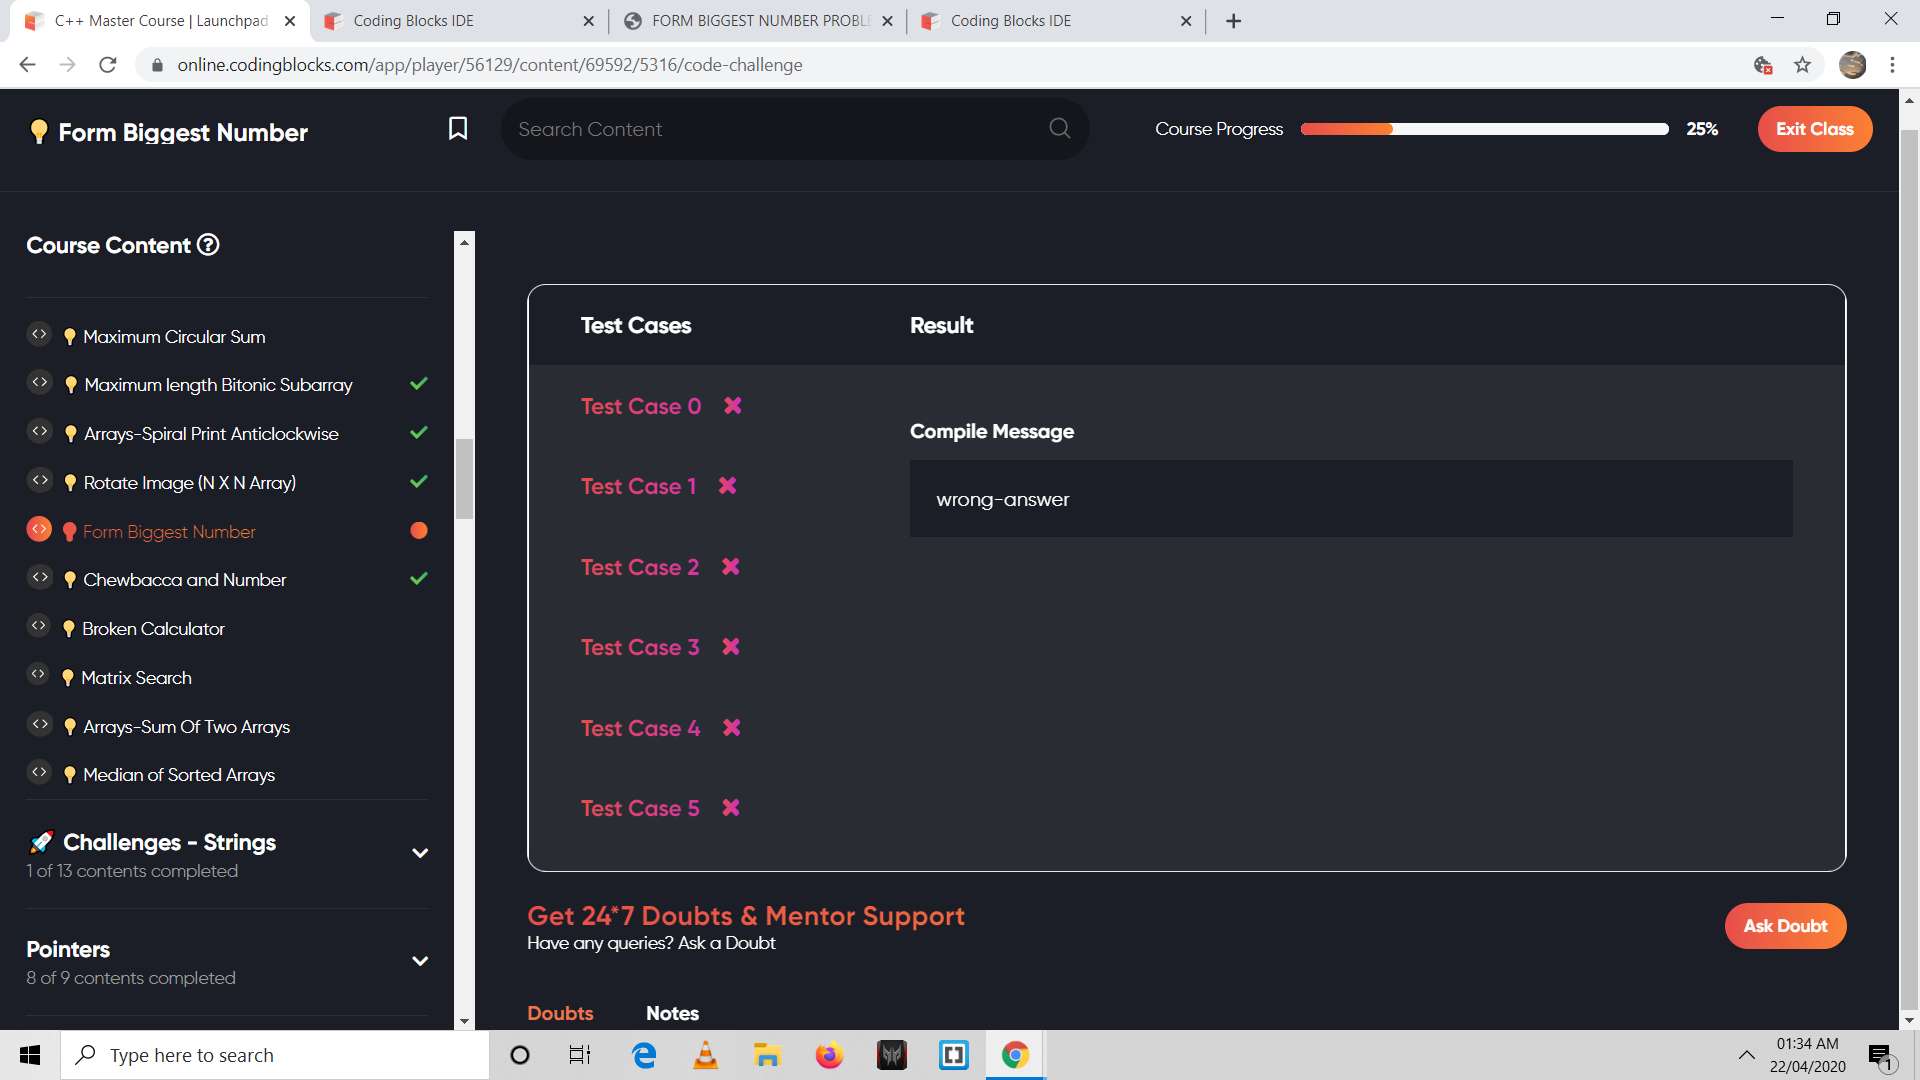The width and height of the screenshot is (1920, 1080).
Task: Click the Course Progress bar
Action: click(1484, 129)
